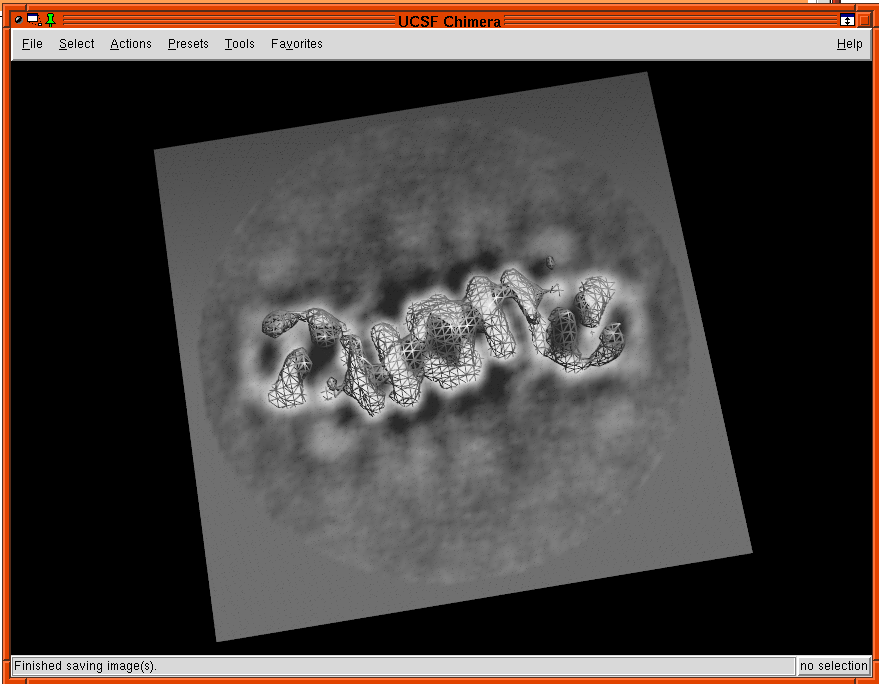The width and height of the screenshot is (879, 684).
Task: Open the Help menu
Action: click(x=849, y=44)
